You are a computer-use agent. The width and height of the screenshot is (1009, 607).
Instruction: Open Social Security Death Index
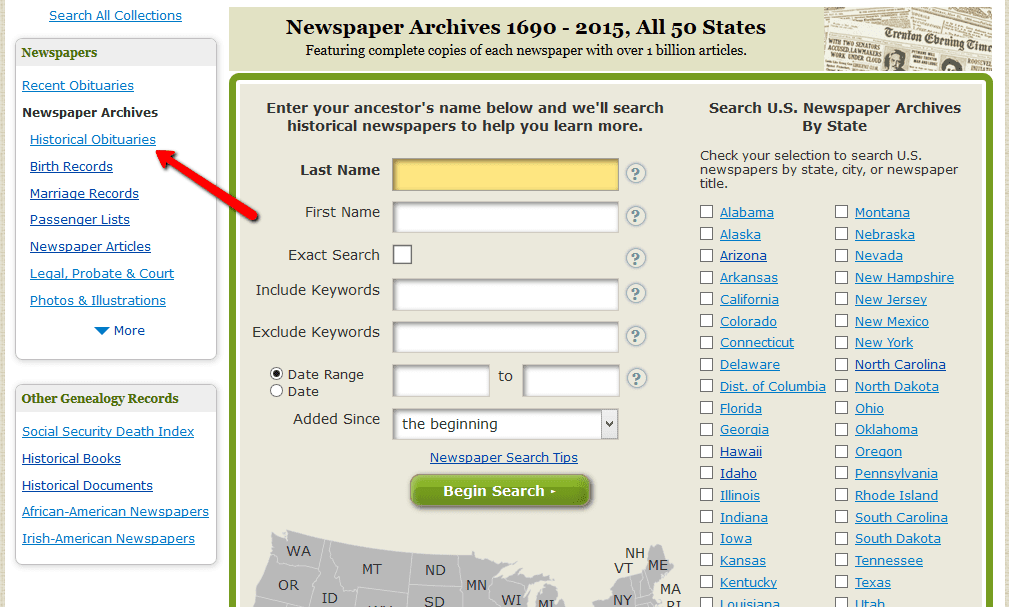pos(108,432)
